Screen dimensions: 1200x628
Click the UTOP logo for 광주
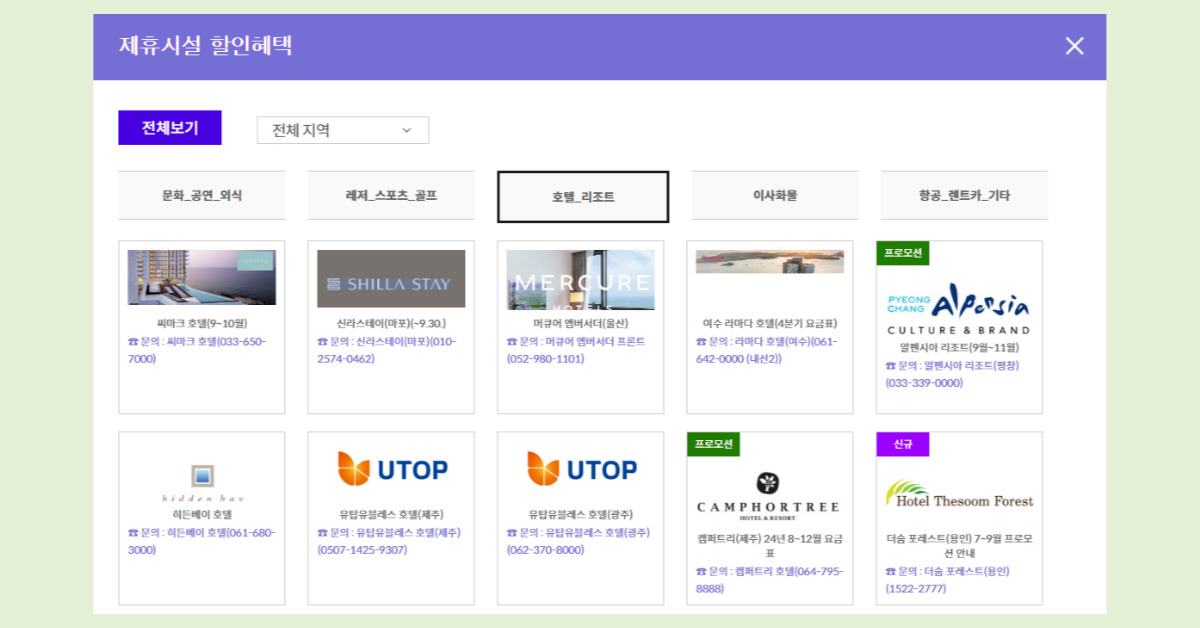pos(581,469)
